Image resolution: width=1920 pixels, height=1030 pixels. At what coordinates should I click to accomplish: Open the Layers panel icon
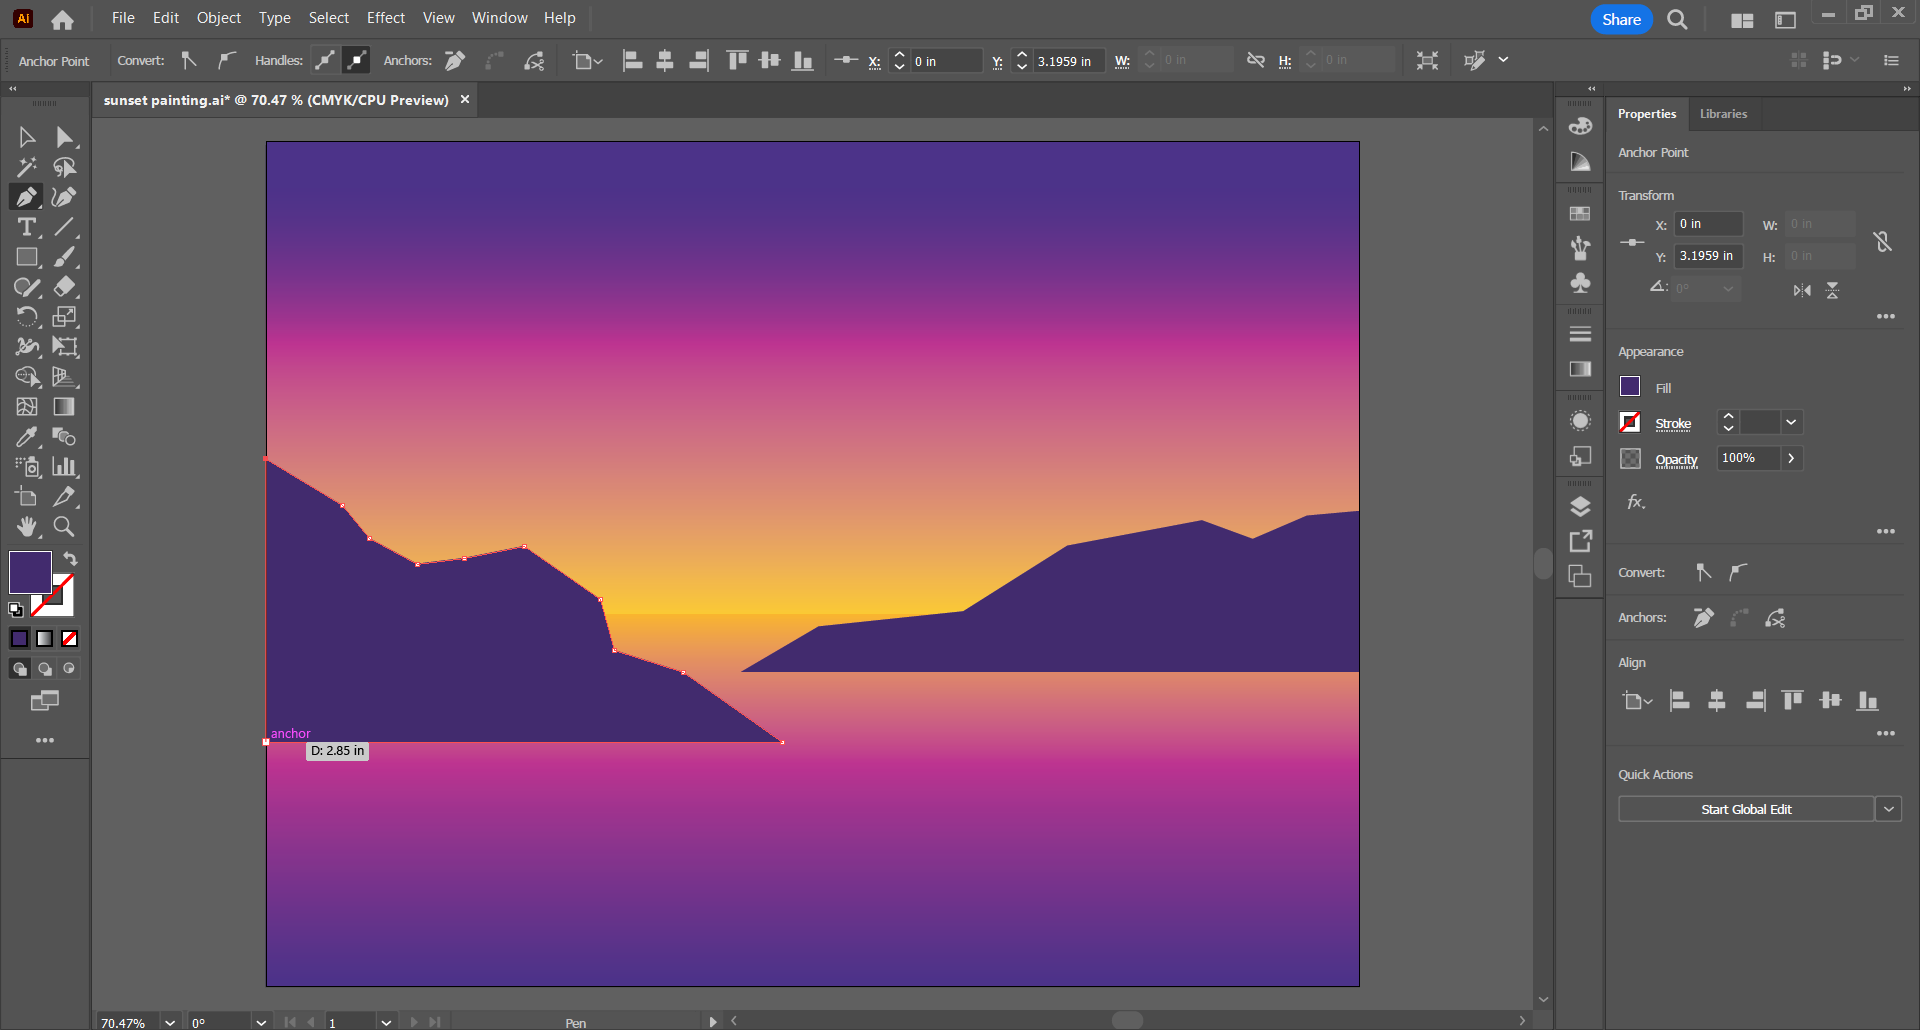(x=1580, y=506)
